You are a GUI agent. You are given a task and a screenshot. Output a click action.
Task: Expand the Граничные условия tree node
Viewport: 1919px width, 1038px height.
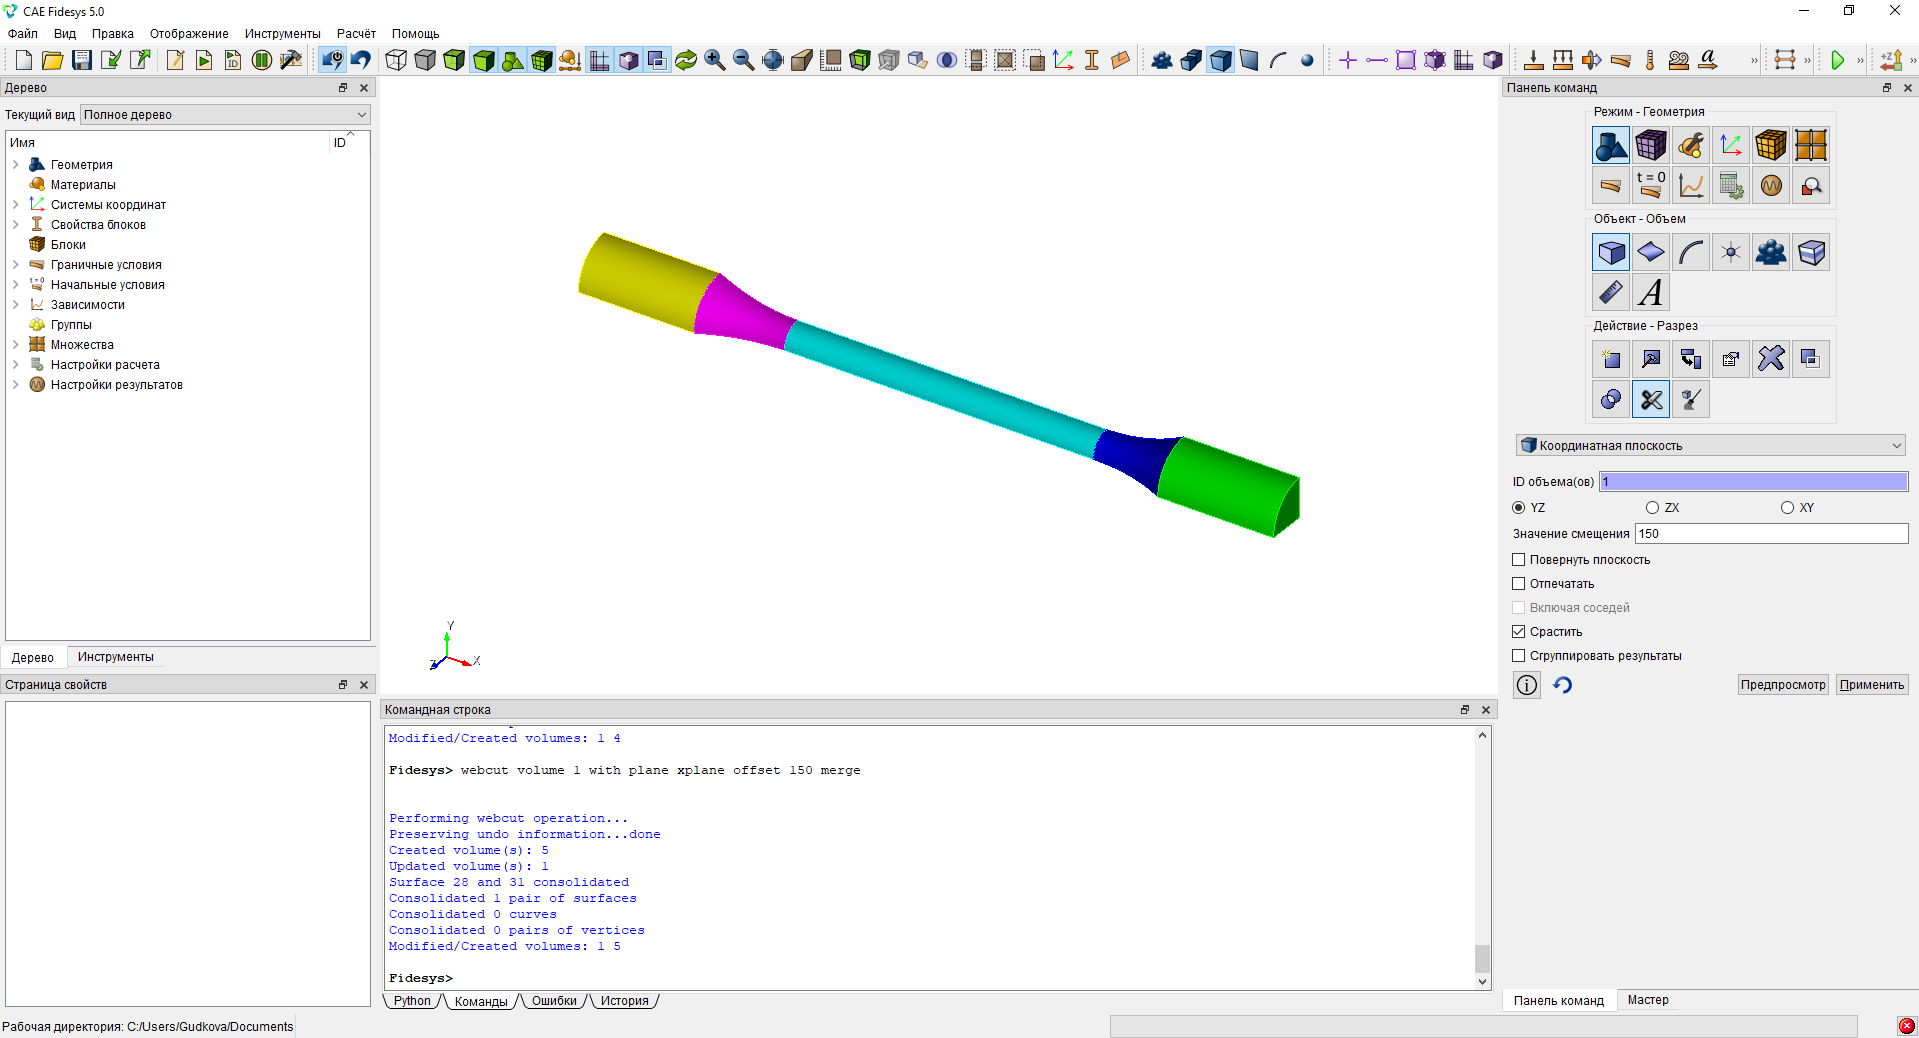click(16, 265)
